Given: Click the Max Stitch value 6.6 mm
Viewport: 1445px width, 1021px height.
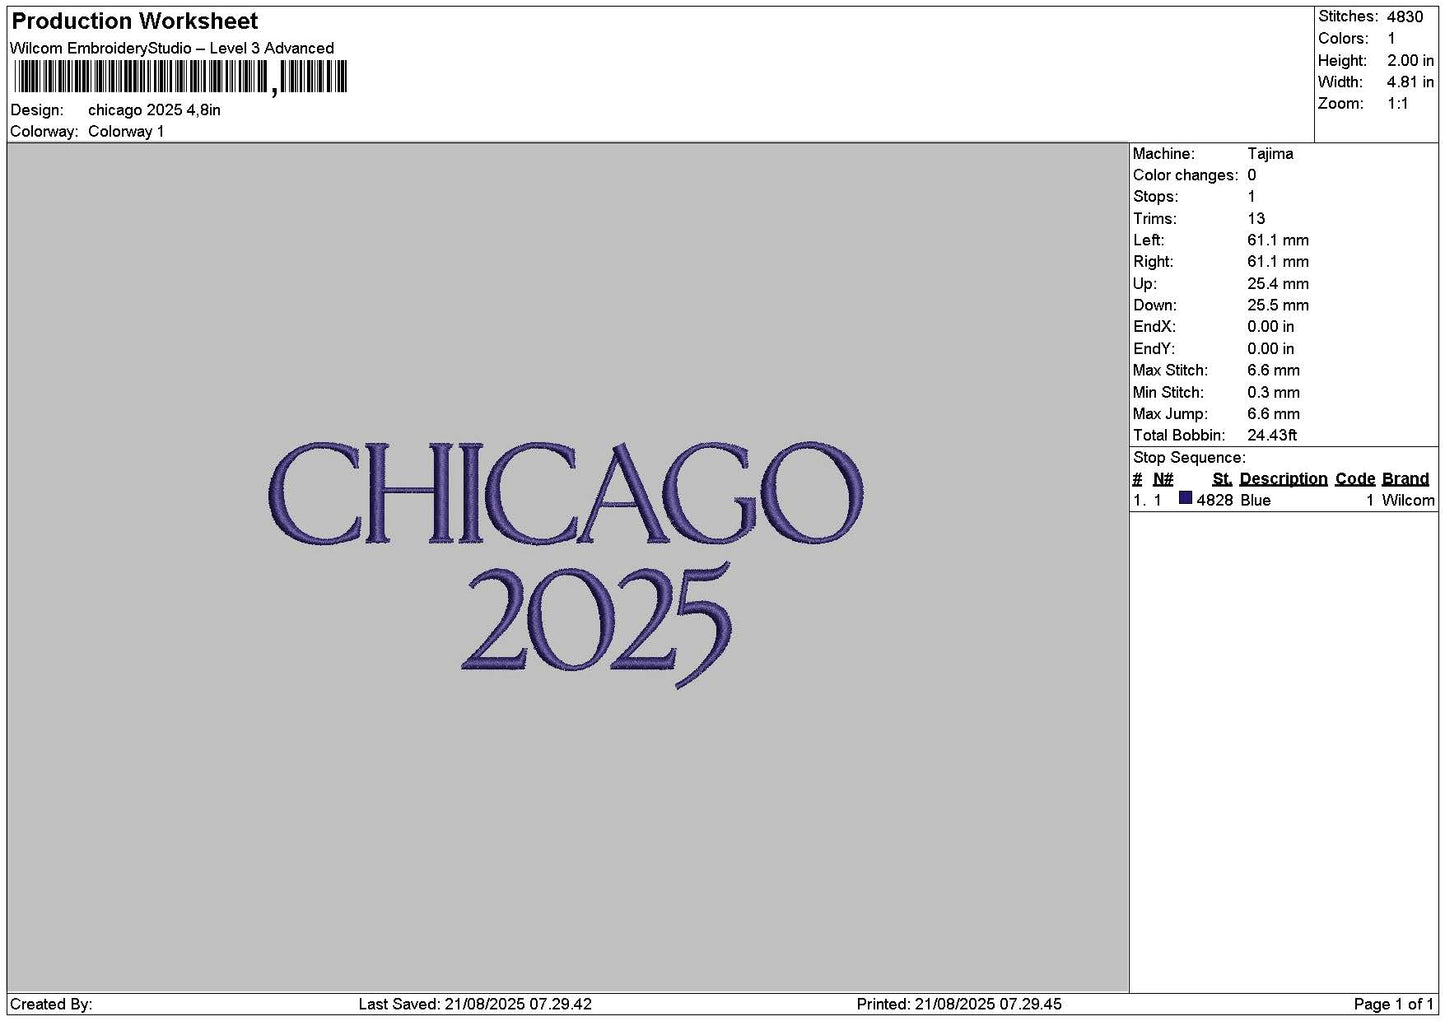Looking at the screenshot, I should 1274,370.
